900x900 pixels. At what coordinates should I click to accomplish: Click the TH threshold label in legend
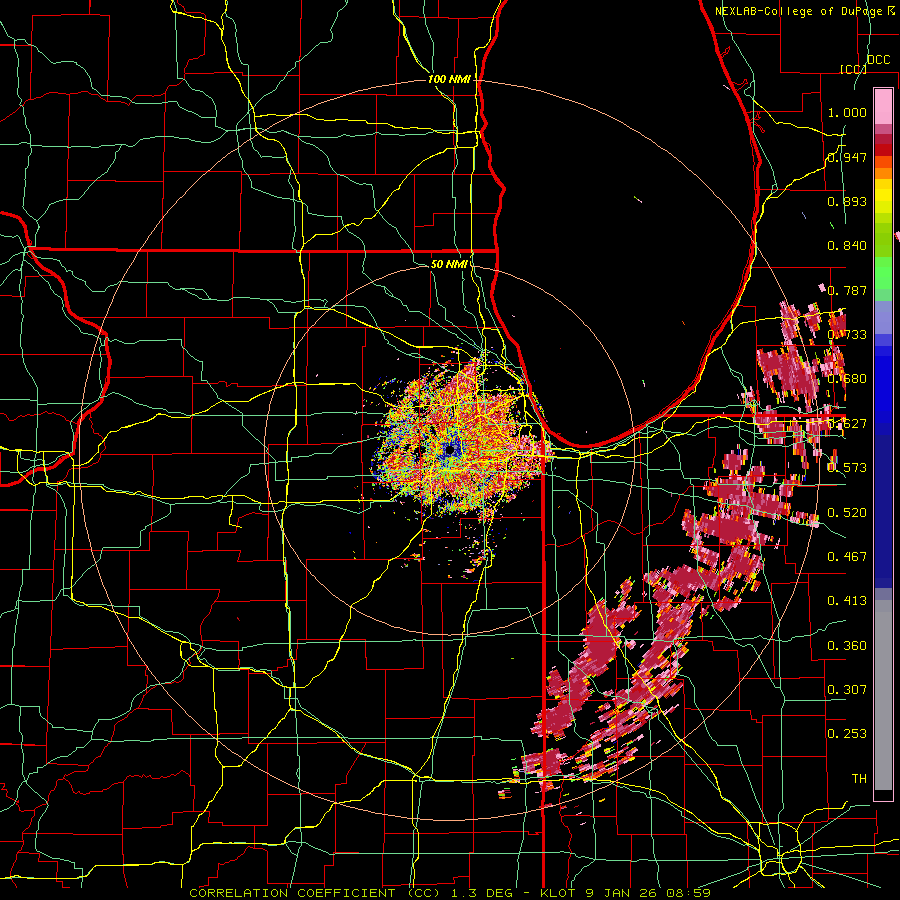coord(859,779)
